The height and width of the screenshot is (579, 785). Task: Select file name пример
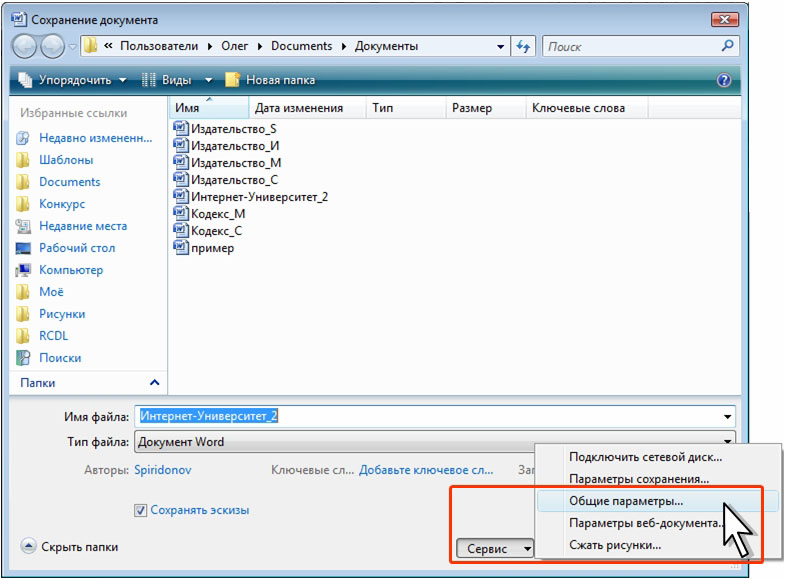(x=213, y=248)
